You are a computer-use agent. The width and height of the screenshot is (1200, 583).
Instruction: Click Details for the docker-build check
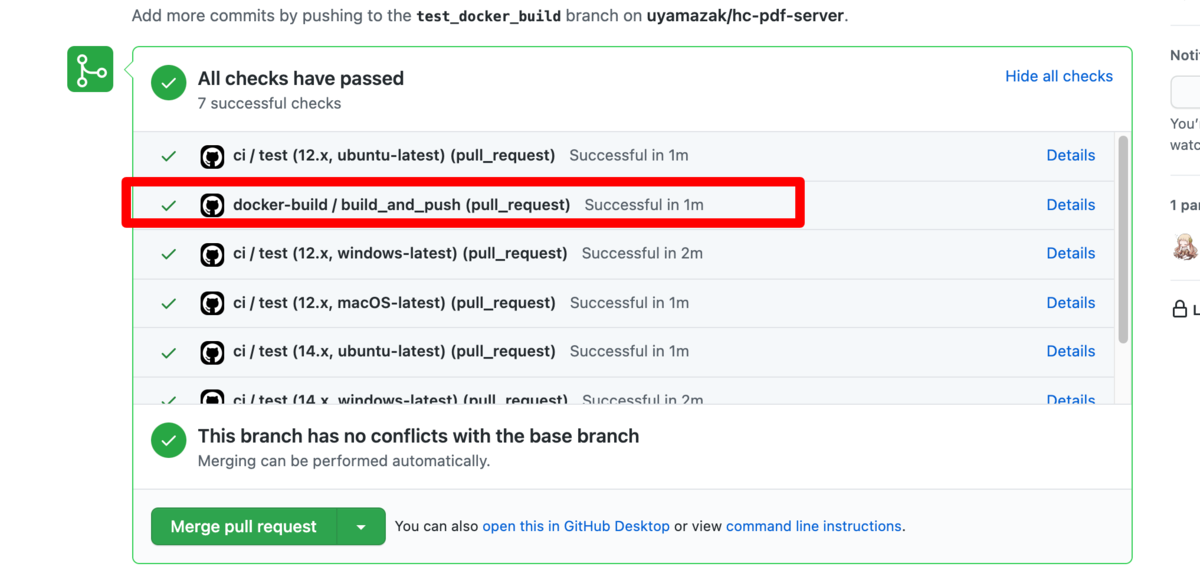(1070, 204)
